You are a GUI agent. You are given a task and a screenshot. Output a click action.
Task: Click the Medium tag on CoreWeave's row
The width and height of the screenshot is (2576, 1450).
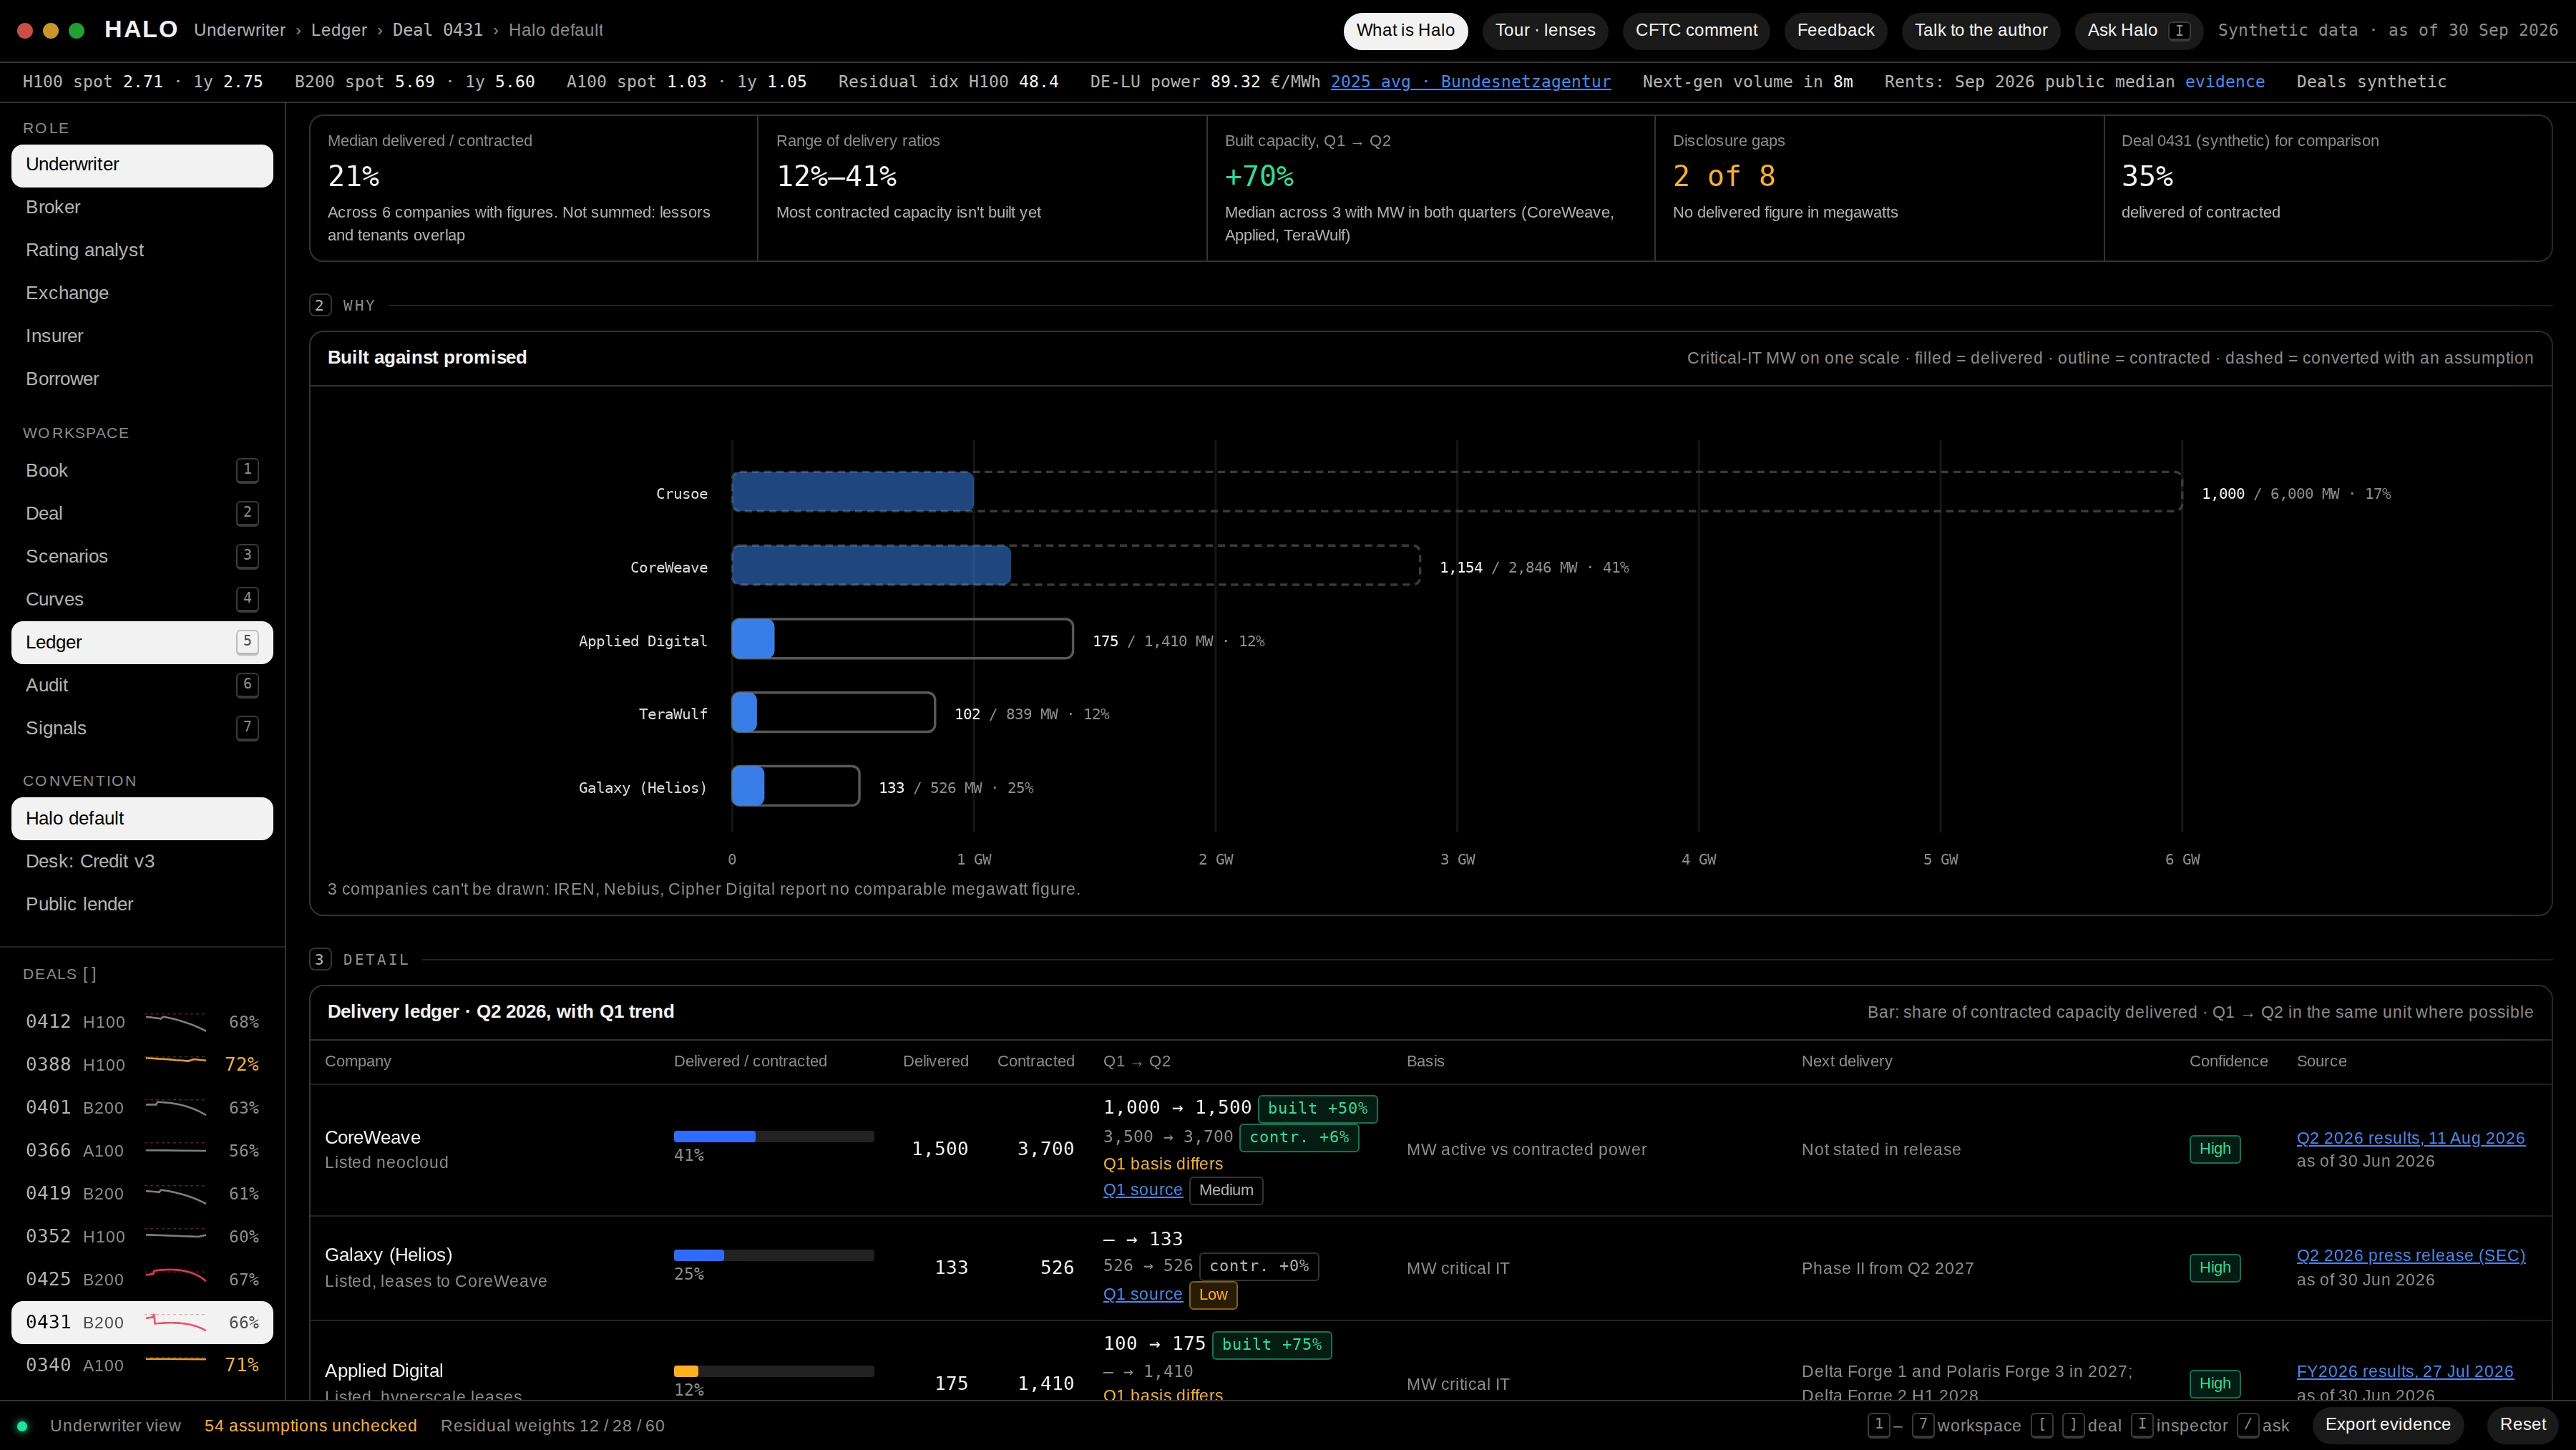(1226, 1190)
